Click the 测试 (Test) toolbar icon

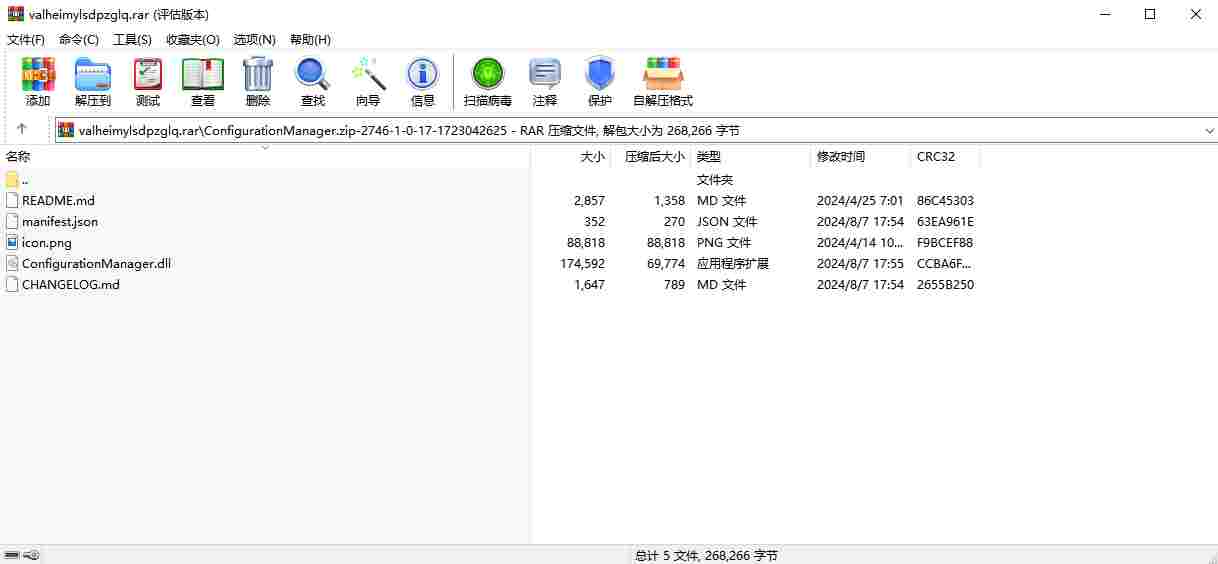(x=148, y=74)
